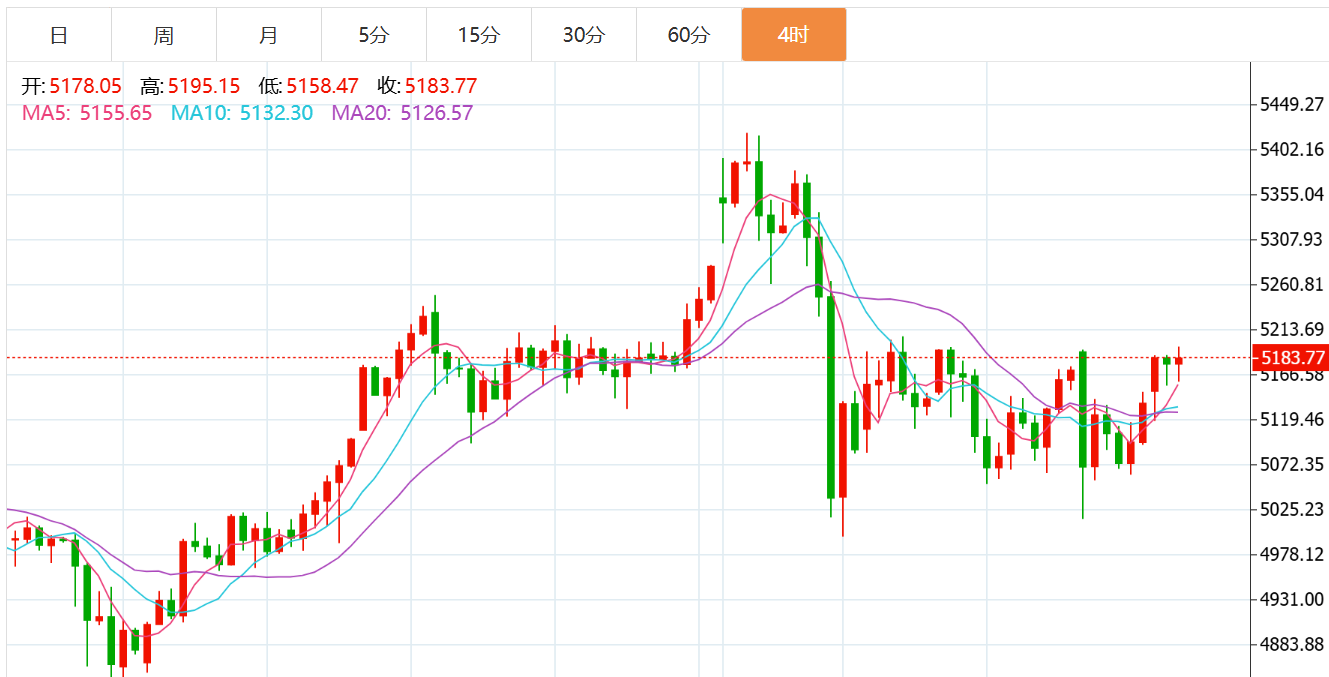Click the 高 high price value 5195.15
1329x677 pixels.
coord(203,86)
